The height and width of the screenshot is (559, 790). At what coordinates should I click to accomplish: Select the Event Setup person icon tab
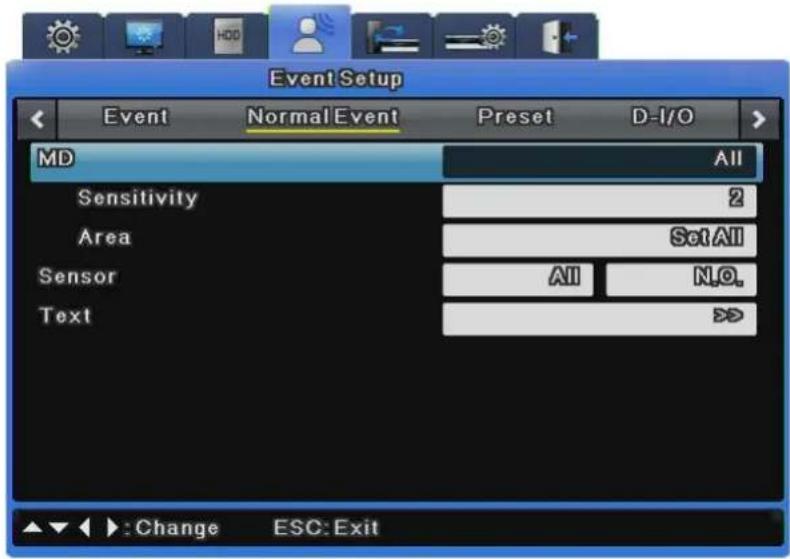[309, 33]
